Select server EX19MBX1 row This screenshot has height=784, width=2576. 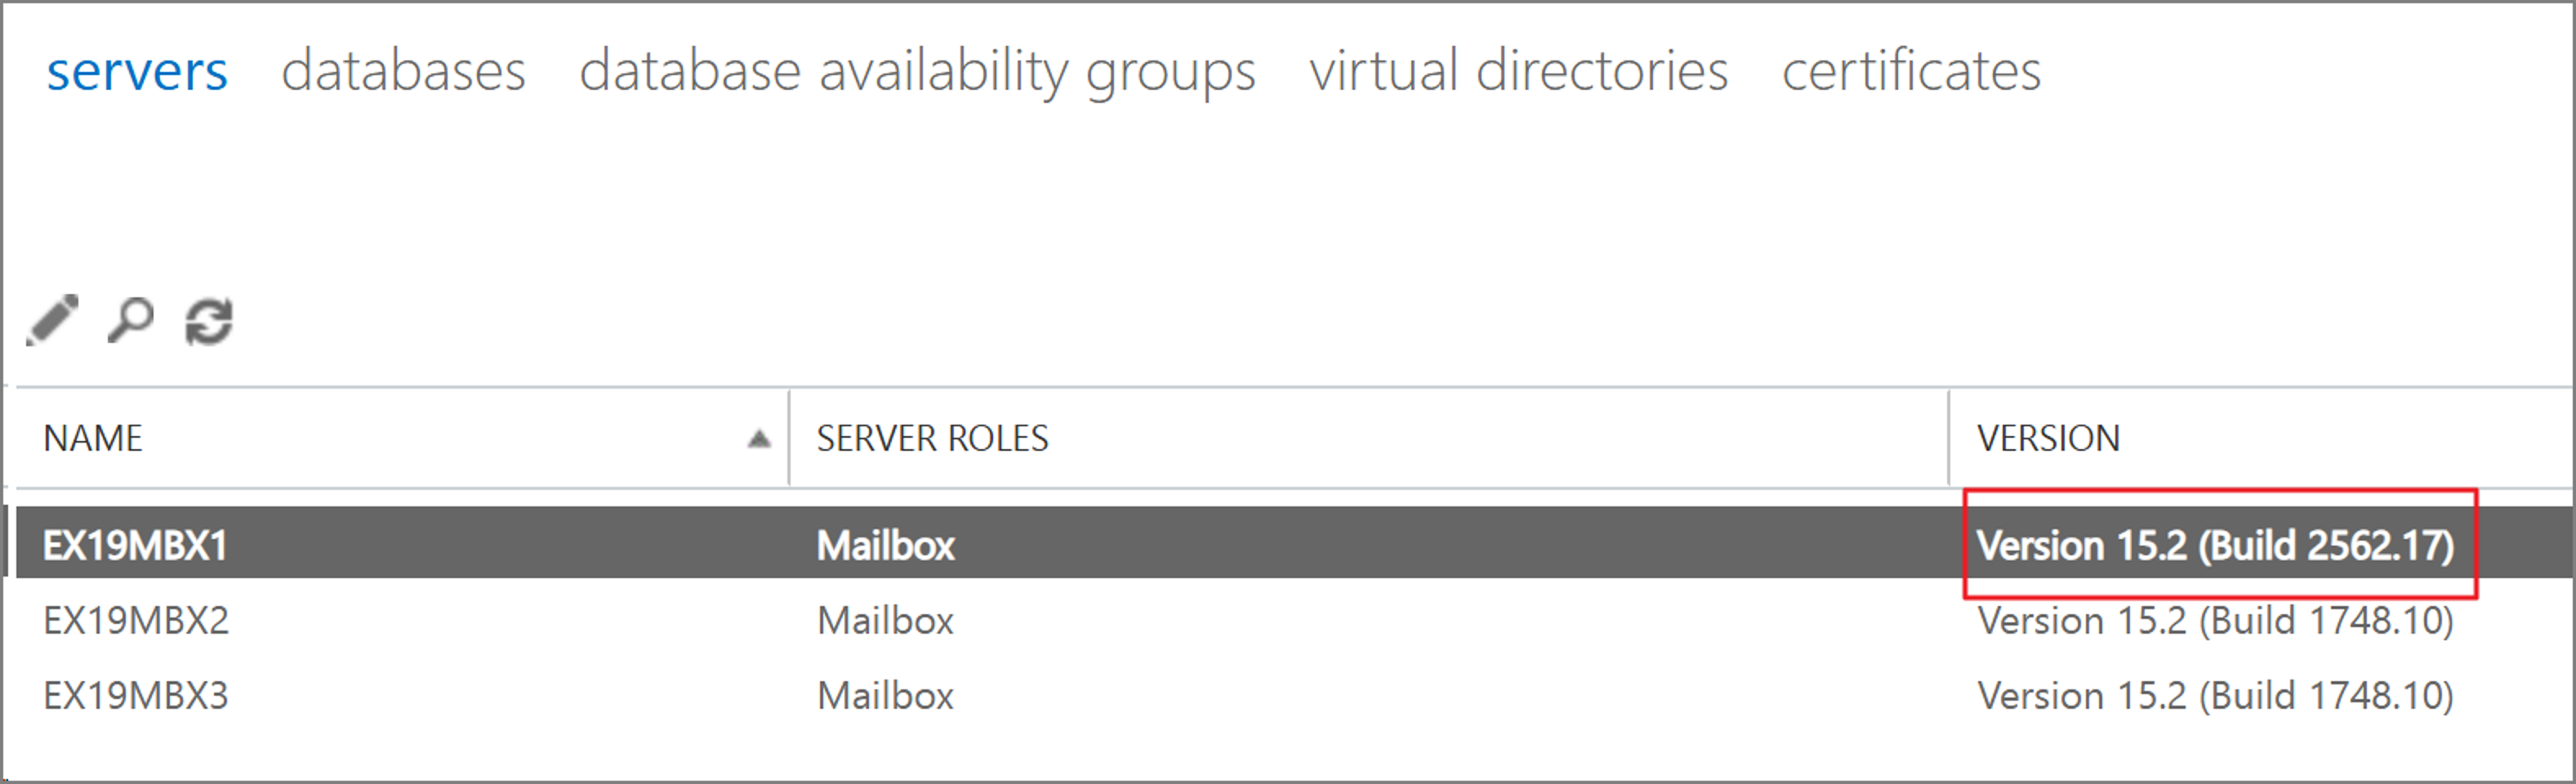click(1294, 542)
